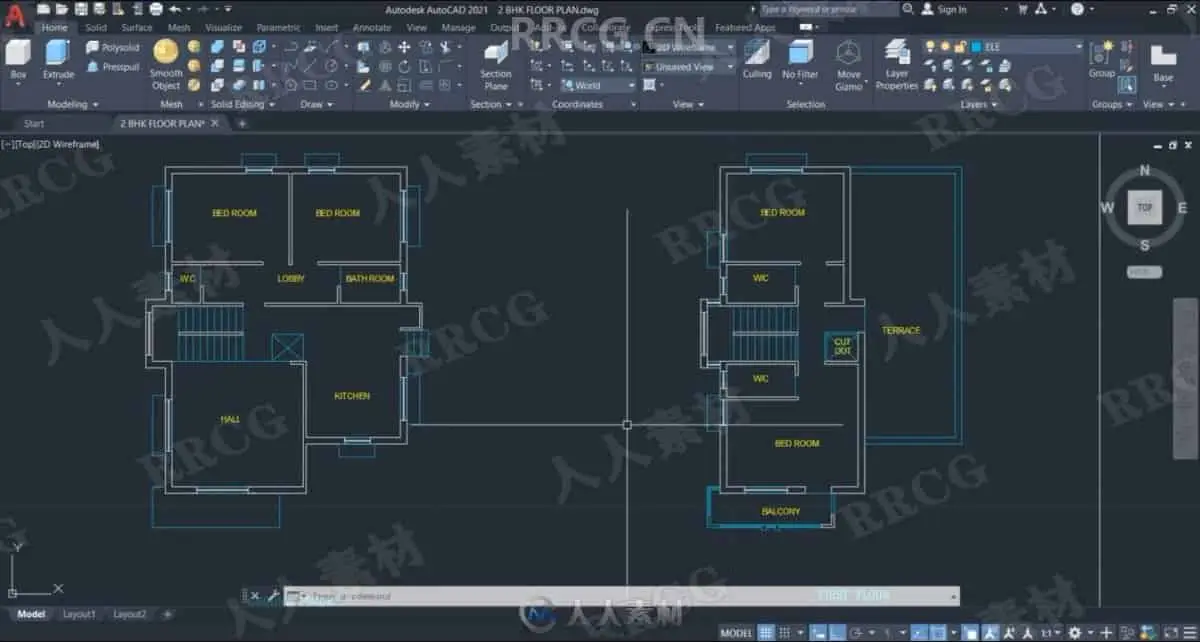The width and height of the screenshot is (1200, 642).
Task: Toggle MODEL space button in status bar
Action: point(737,633)
